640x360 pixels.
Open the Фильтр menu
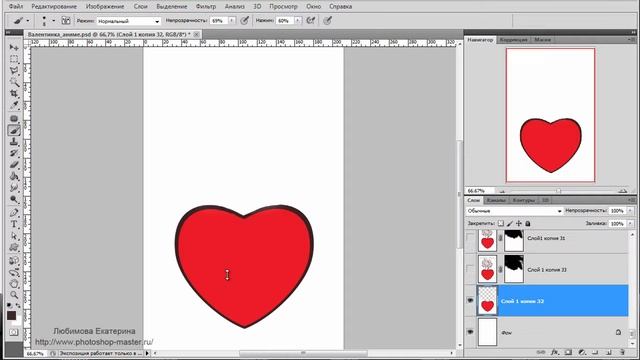[x=206, y=7]
